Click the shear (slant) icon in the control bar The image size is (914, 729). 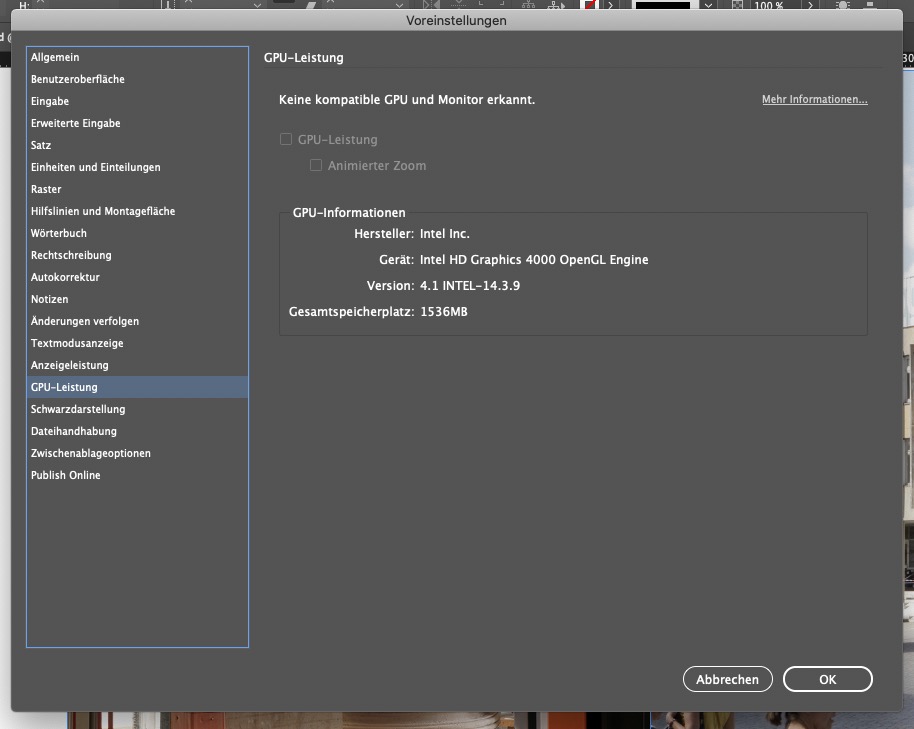tap(310, 5)
